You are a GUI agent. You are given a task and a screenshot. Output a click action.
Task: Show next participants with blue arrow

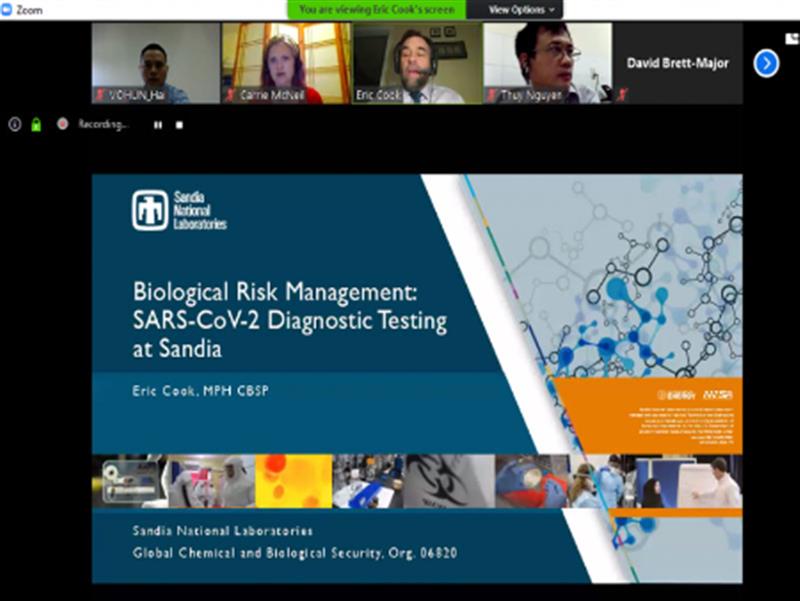[766, 64]
